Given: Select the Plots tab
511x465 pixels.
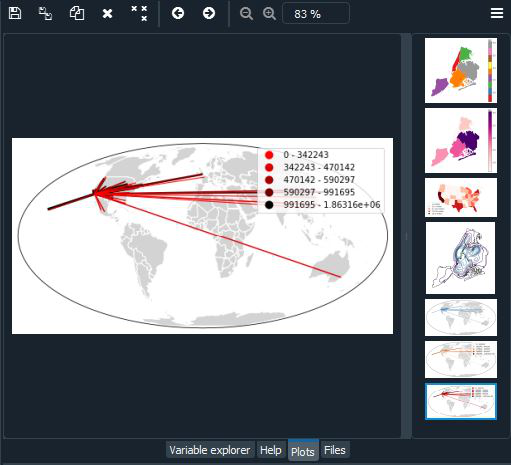Looking at the screenshot, I should [x=303, y=451].
